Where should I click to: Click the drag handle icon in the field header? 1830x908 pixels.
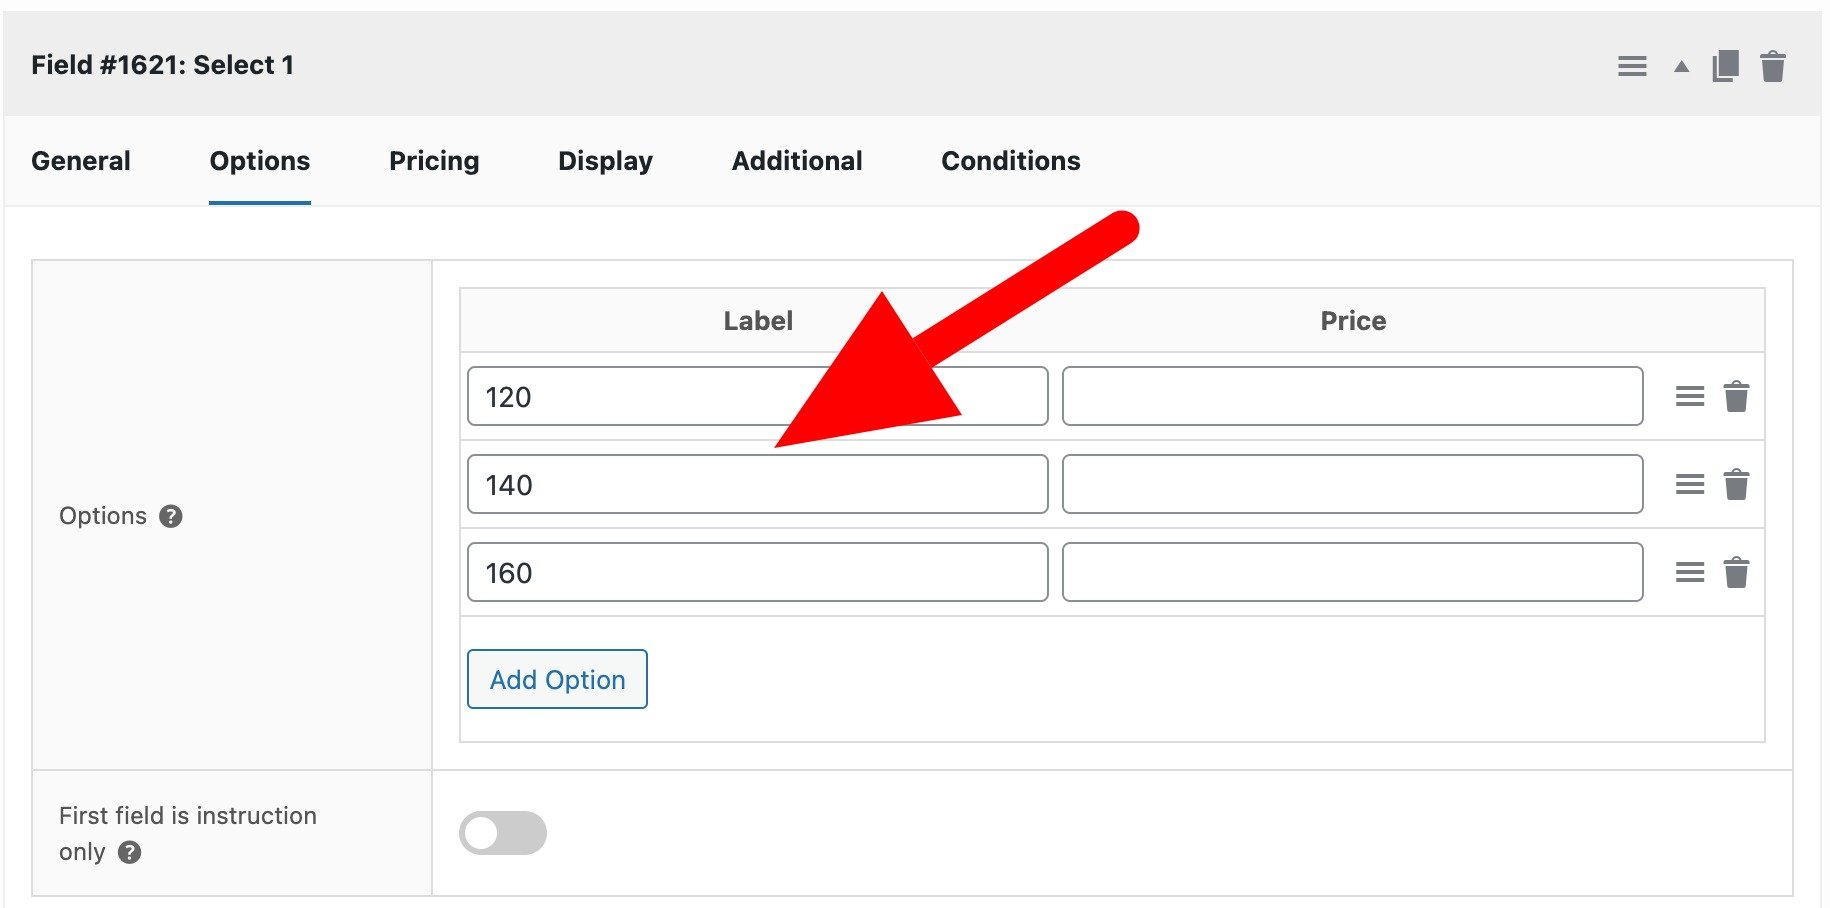[x=1631, y=66]
